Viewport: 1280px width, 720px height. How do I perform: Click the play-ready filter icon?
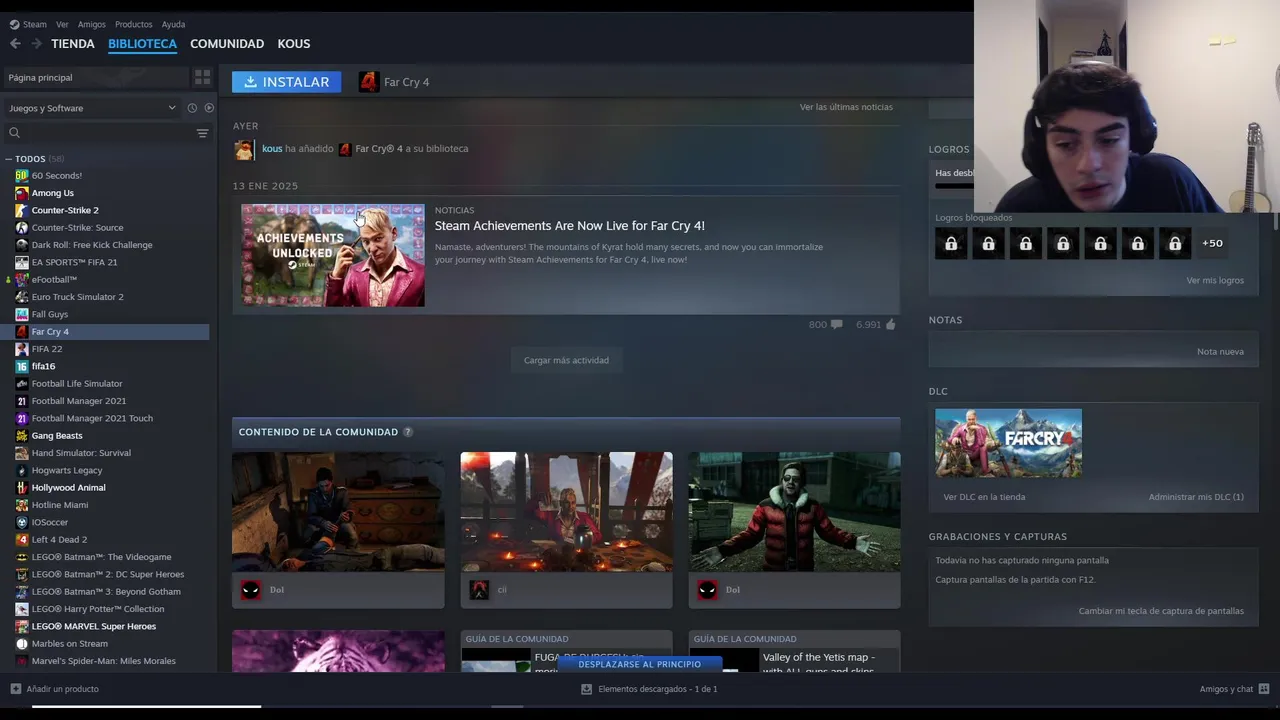pos(209,108)
